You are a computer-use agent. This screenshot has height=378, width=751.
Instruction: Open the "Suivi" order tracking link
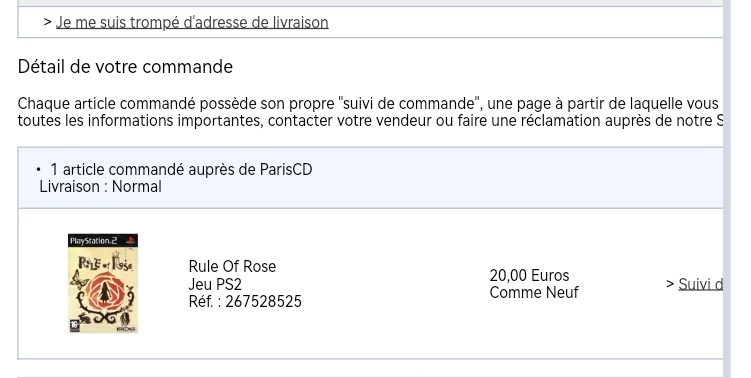701,284
